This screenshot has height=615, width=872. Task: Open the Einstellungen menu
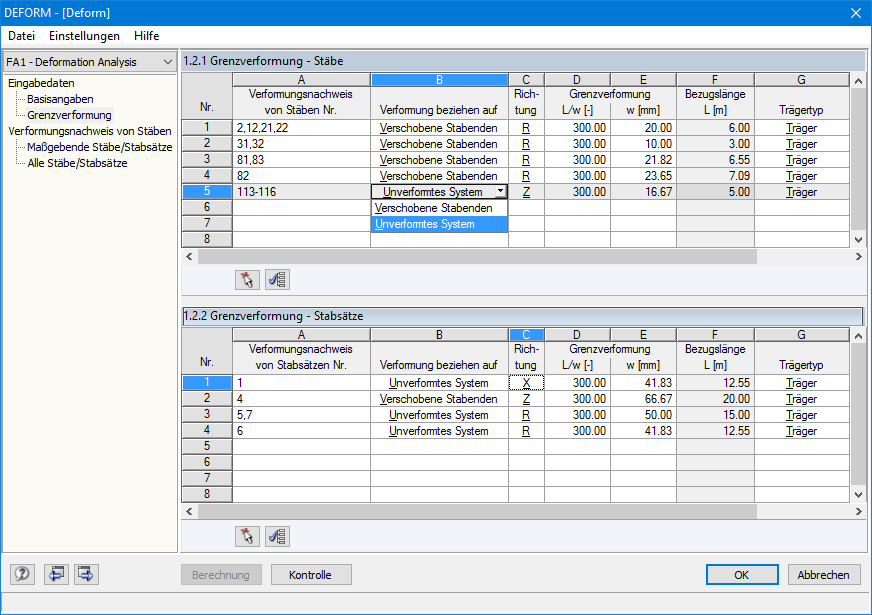pyautogui.click(x=84, y=35)
